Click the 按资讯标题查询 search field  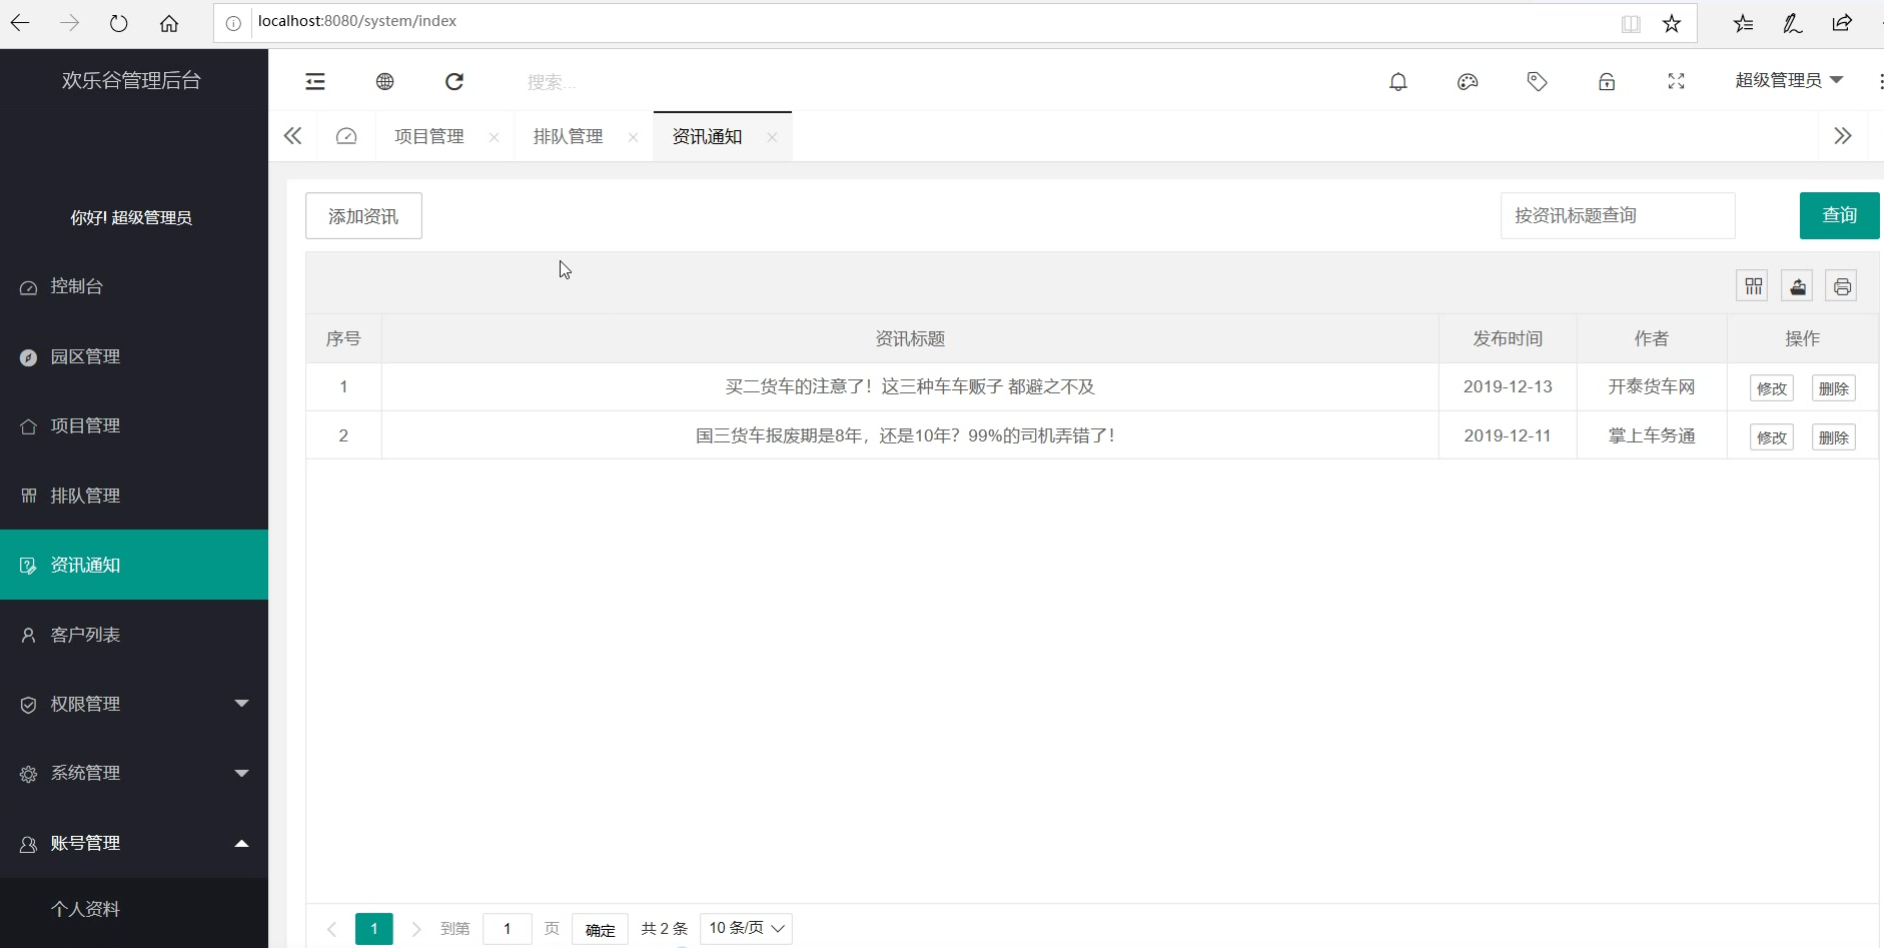point(1617,216)
